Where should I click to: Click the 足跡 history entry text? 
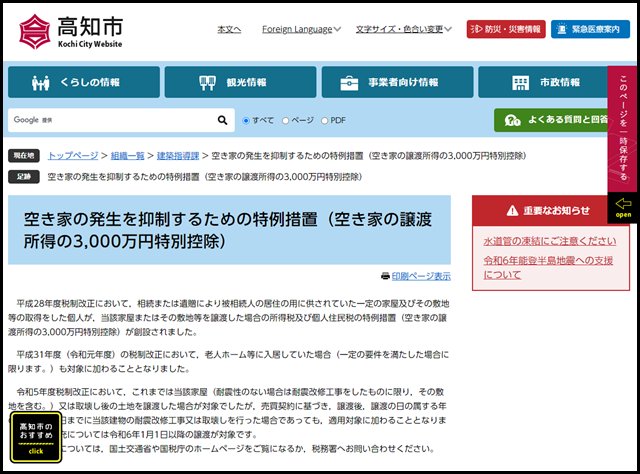[205, 177]
